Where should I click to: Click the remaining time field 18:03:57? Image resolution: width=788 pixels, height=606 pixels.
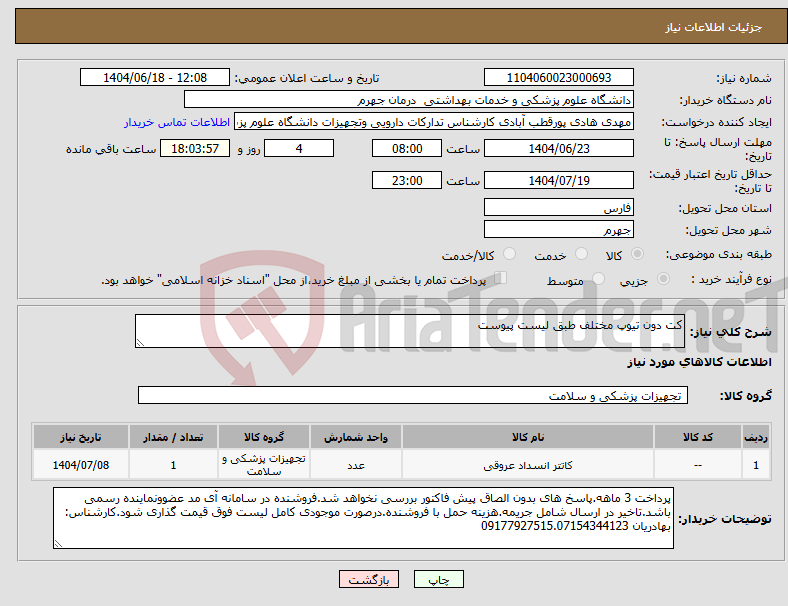point(195,148)
